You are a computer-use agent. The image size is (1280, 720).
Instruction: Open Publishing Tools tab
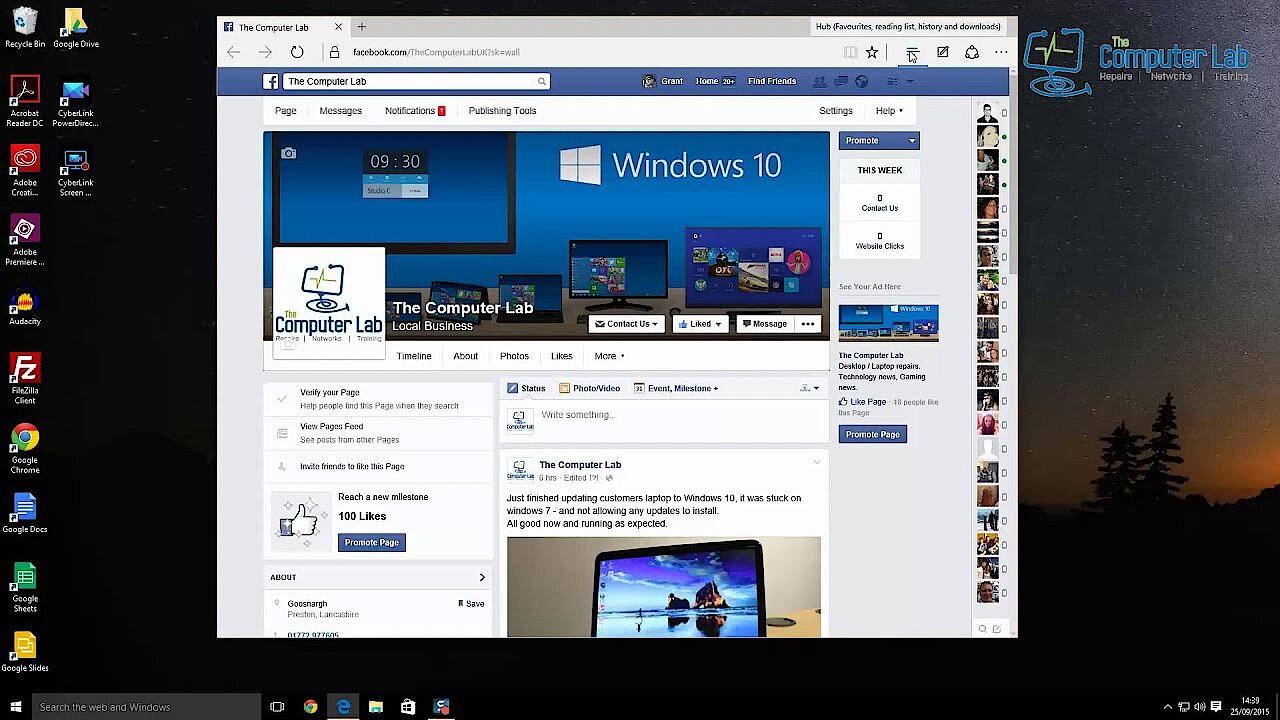[x=502, y=111]
